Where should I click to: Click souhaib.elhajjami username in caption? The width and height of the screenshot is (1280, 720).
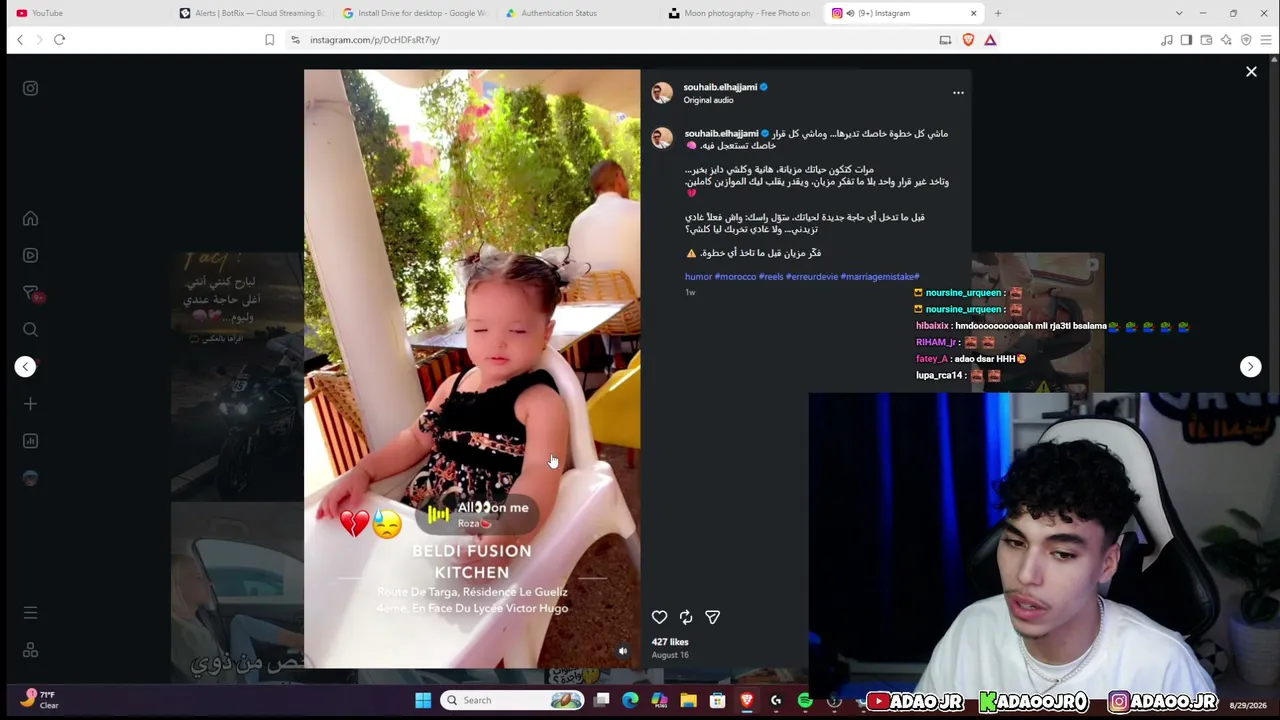[x=721, y=133]
